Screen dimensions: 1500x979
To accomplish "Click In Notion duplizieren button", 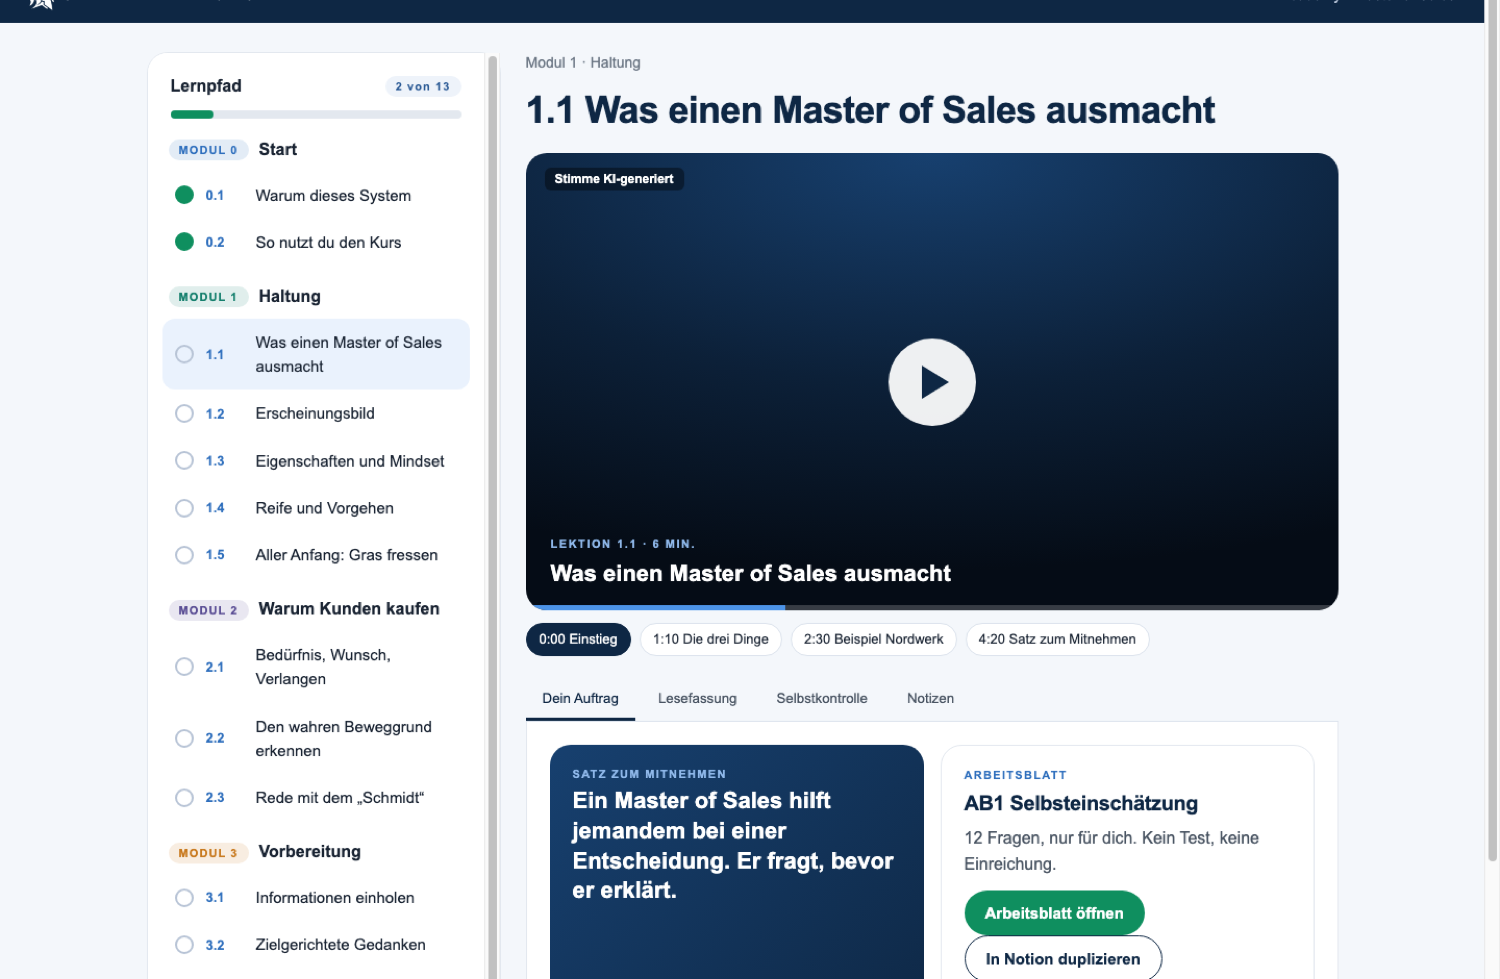I will coord(1063,959).
